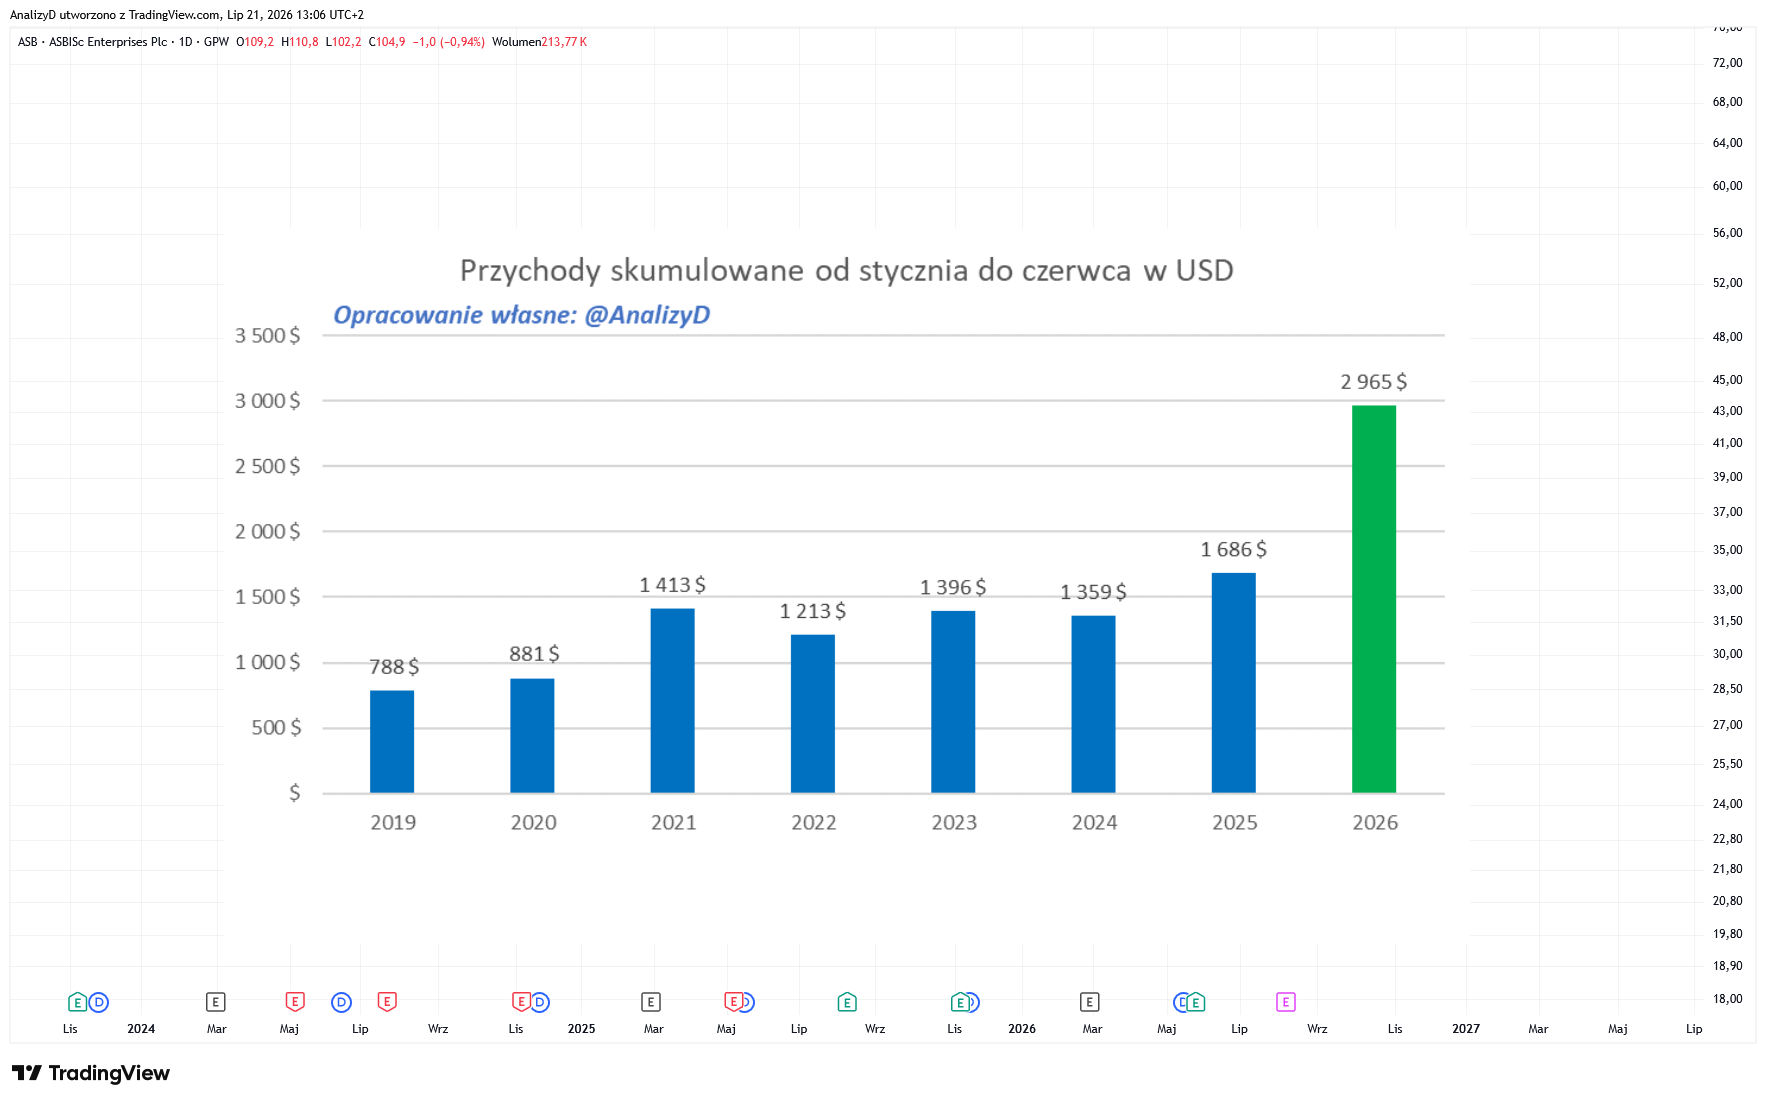Click the green E marker between Lip and Wrz 2025
This screenshot has width=1766, height=1103.
tap(847, 1002)
